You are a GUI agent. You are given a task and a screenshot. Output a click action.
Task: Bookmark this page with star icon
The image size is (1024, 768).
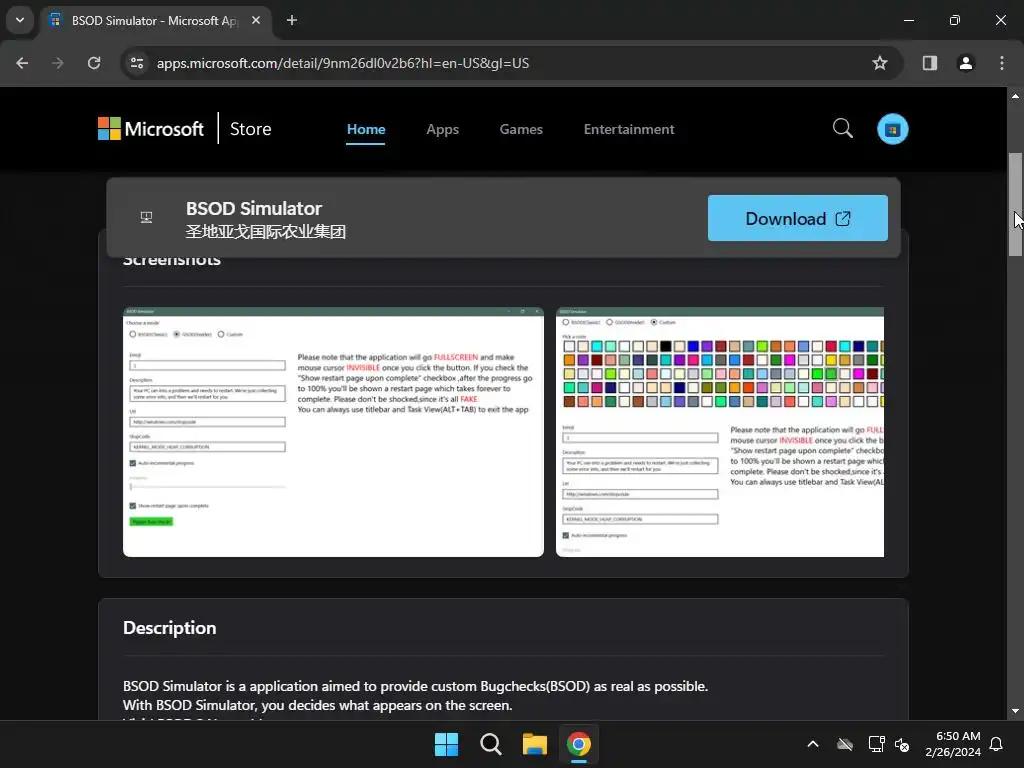[880, 63]
